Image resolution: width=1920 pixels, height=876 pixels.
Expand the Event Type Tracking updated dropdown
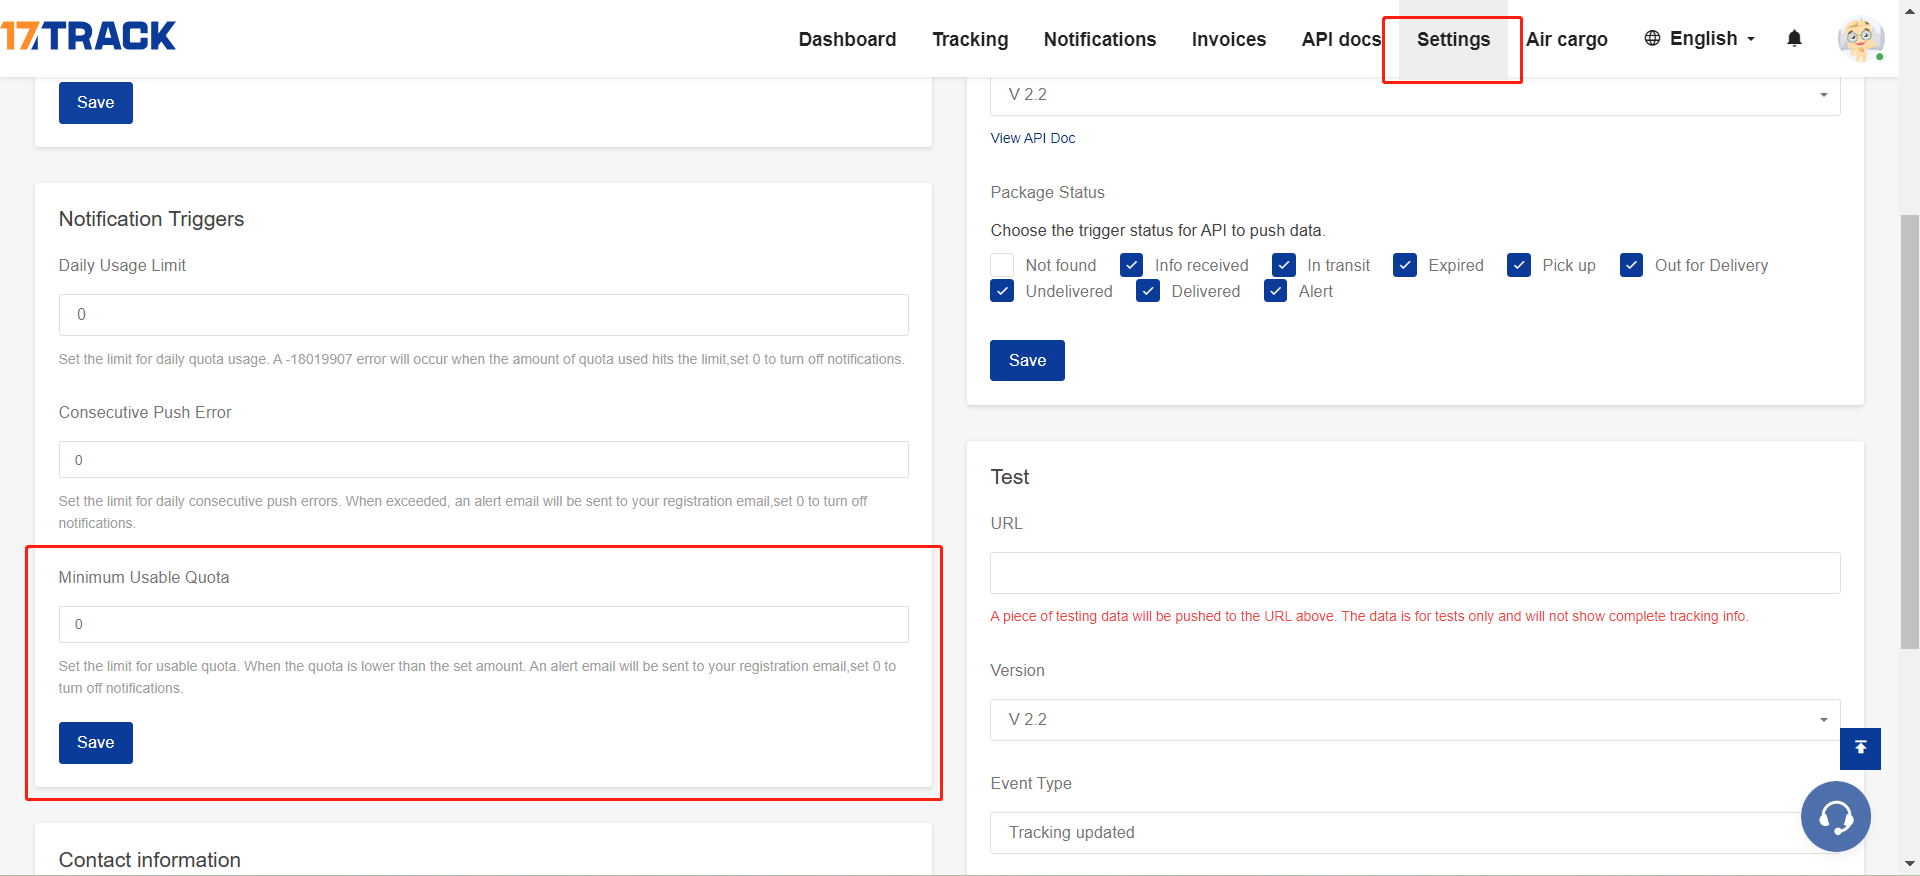pos(1400,832)
